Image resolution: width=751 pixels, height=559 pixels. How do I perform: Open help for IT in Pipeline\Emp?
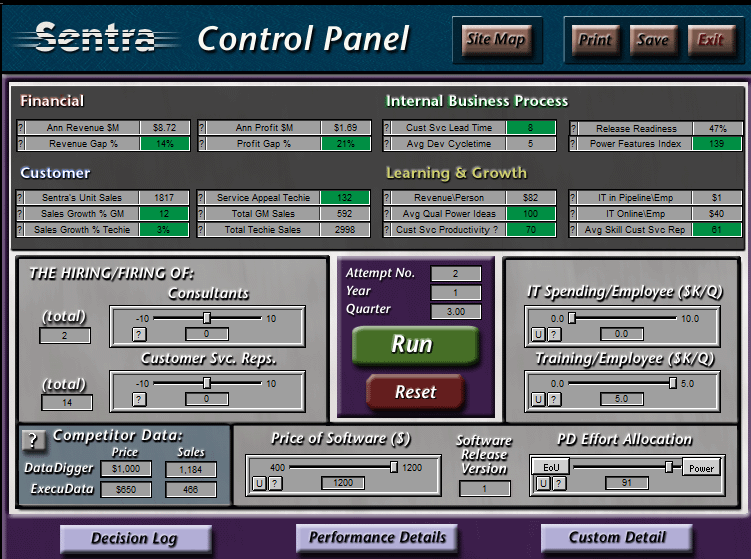[573, 198]
